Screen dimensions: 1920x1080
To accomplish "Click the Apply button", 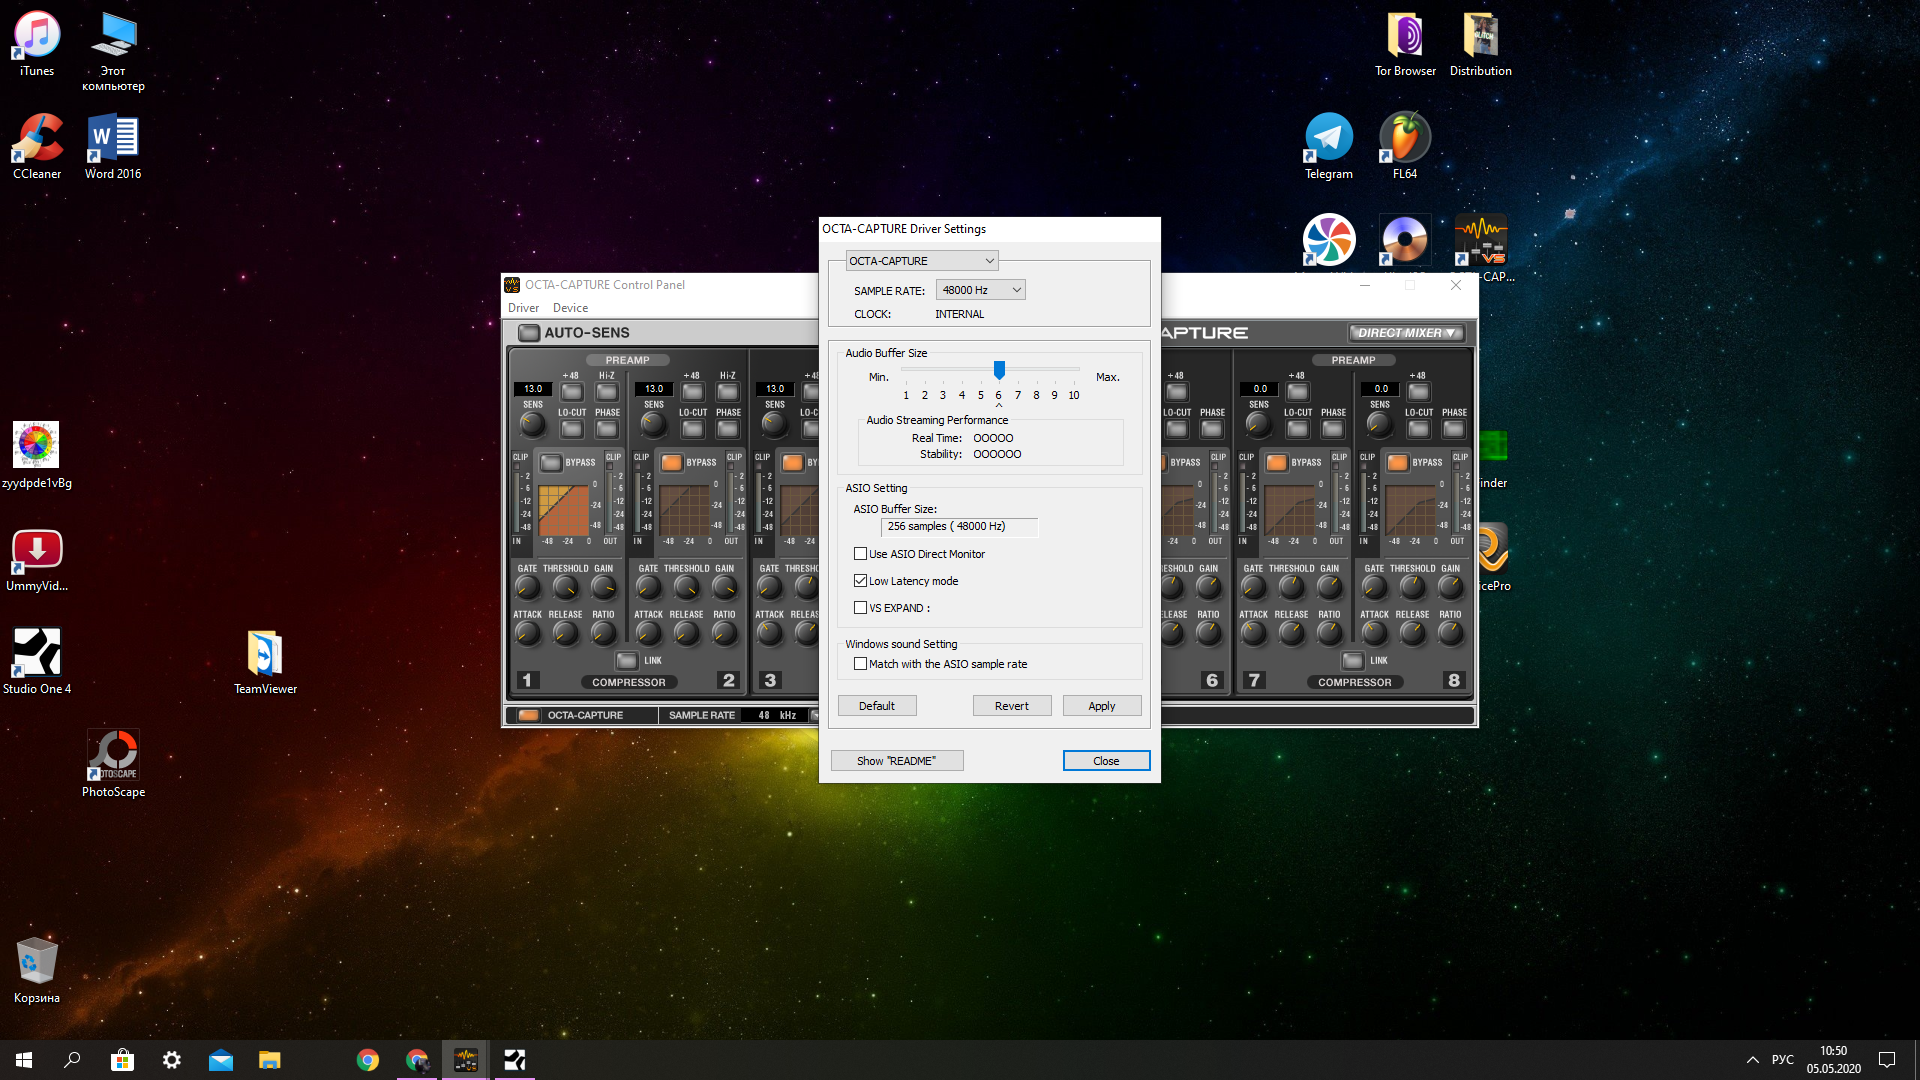I will click(x=1101, y=706).
